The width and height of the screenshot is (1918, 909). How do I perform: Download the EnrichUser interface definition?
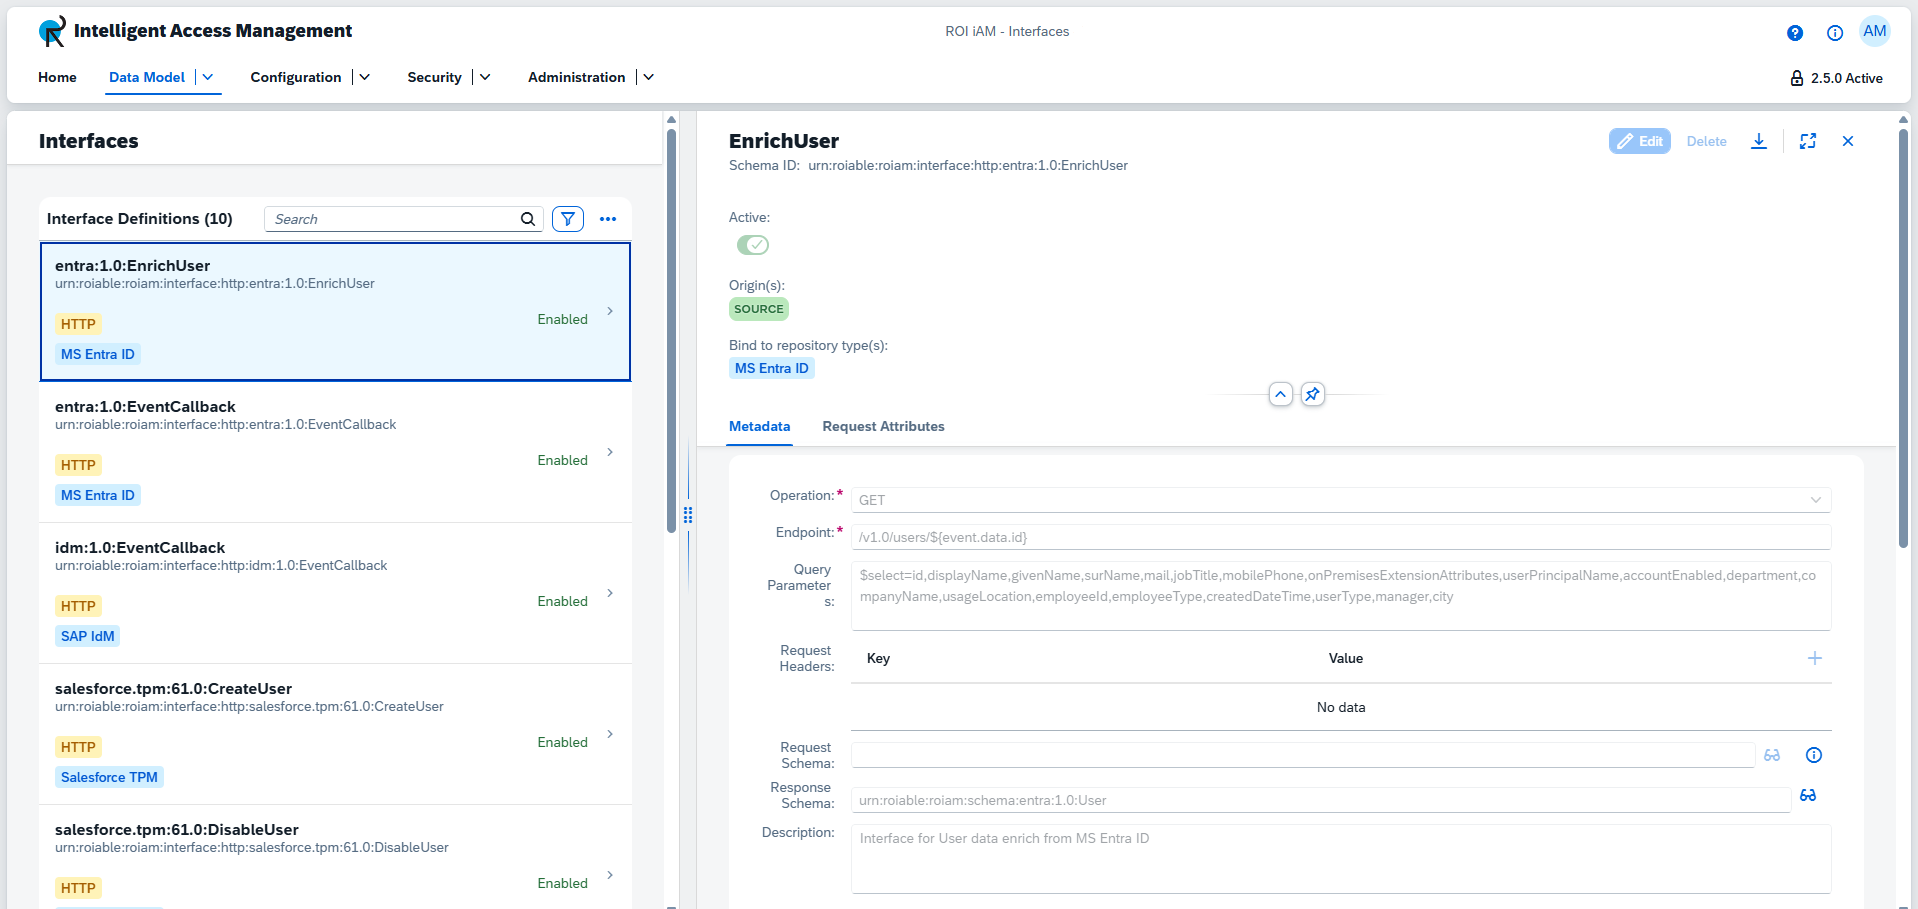[1759, 141]
